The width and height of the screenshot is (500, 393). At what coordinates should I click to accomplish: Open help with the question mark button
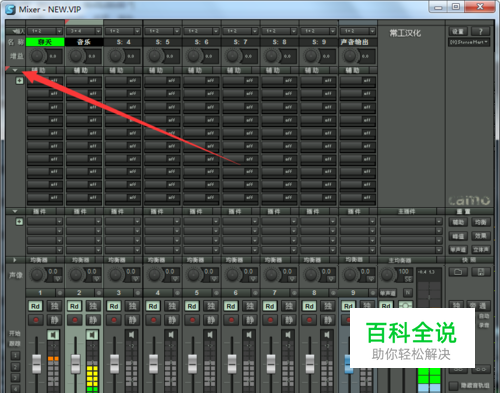(480, 31)
